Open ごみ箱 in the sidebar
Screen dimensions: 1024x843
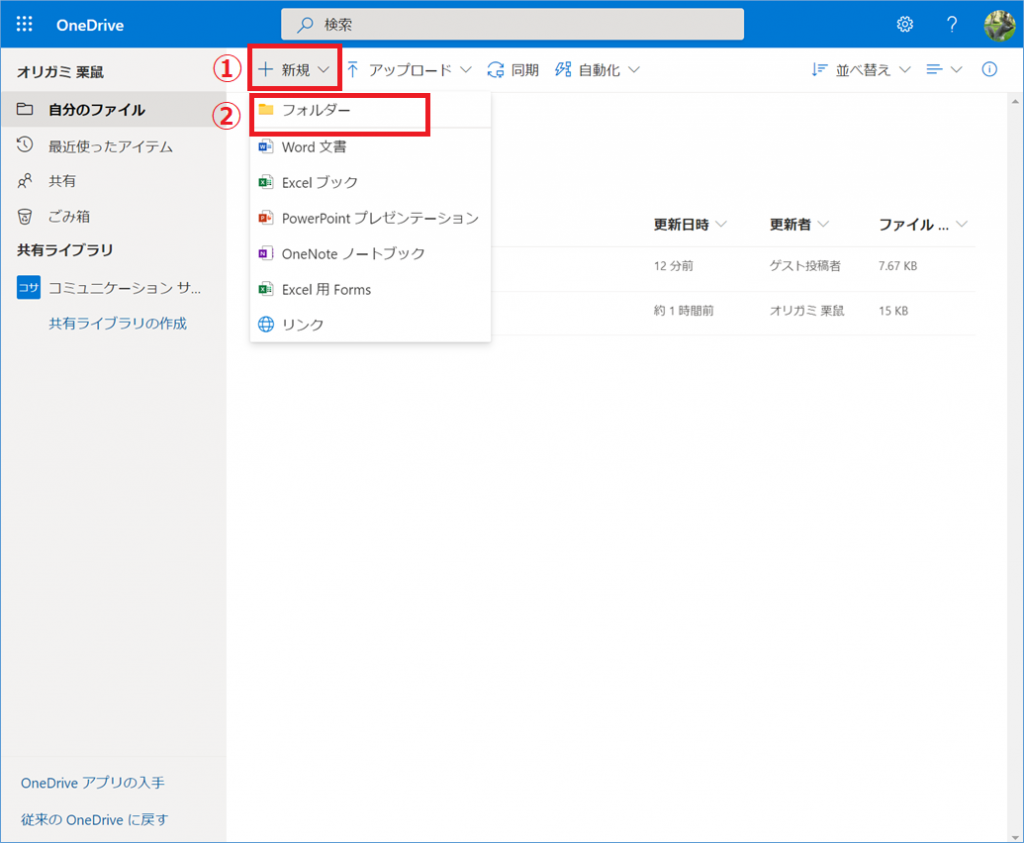point(114,217)
